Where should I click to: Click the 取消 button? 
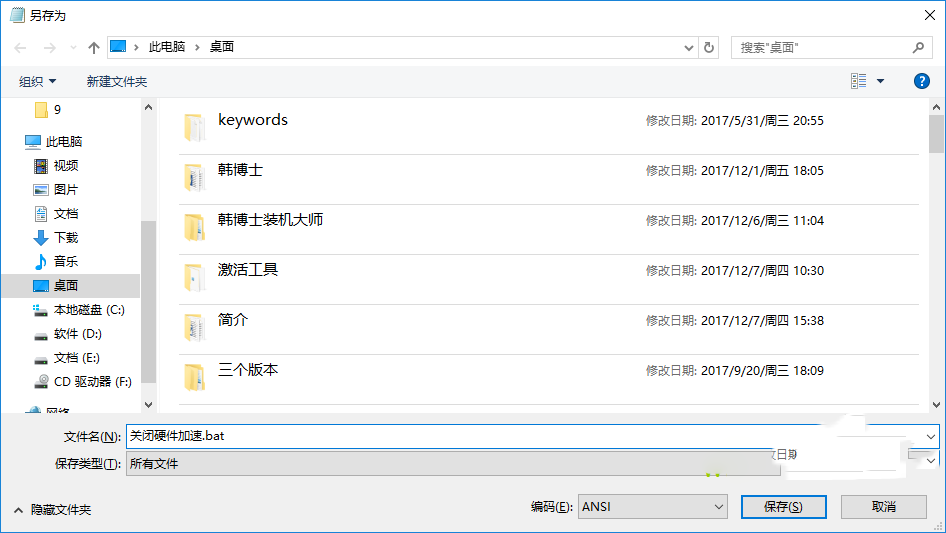pos(883,507)
